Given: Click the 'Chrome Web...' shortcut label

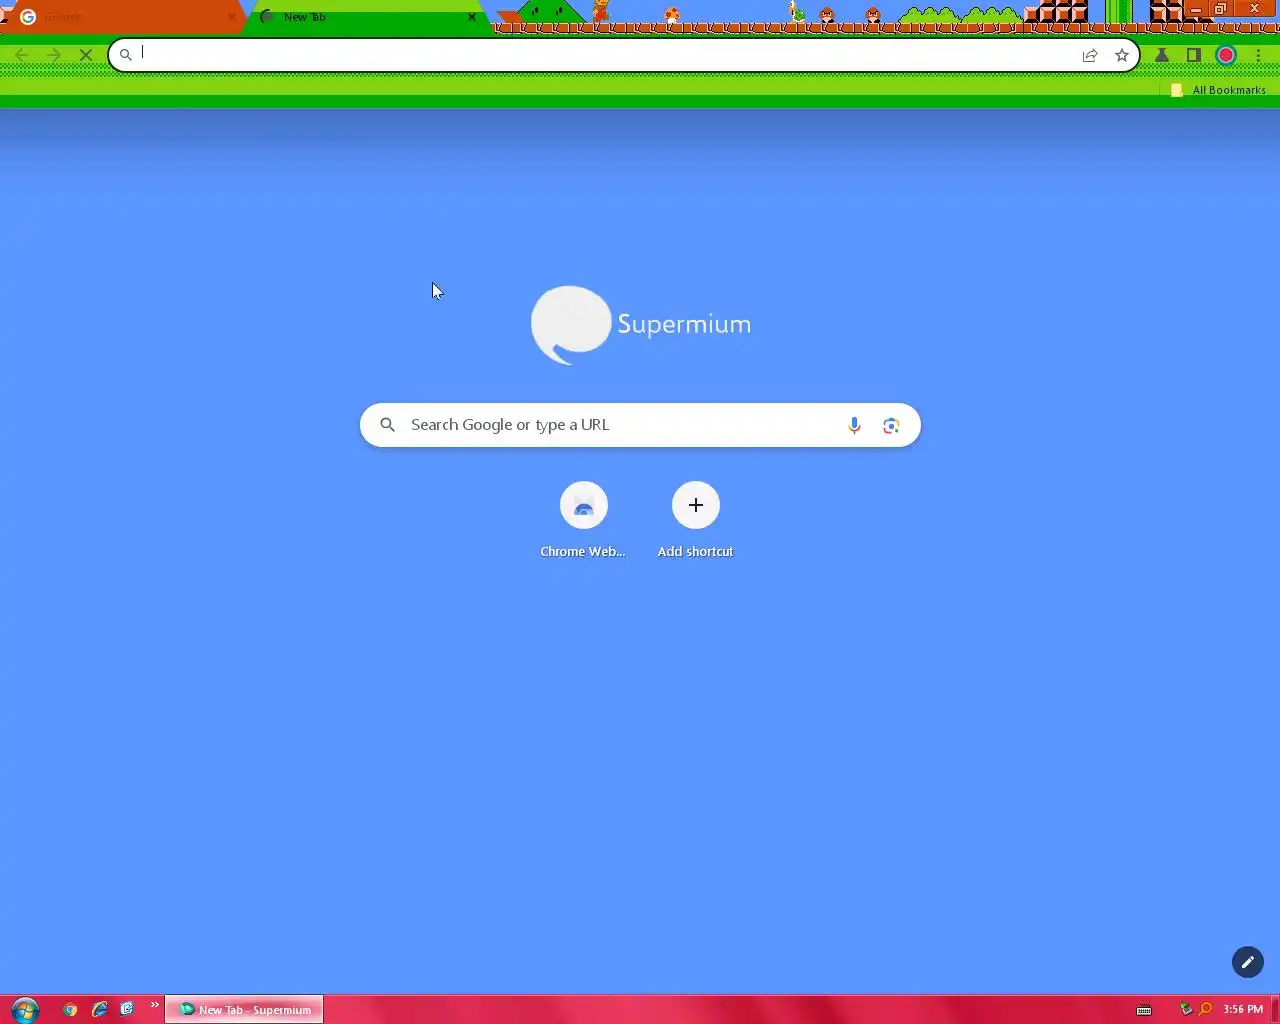Looking at the screenshot, I should 583,552.
